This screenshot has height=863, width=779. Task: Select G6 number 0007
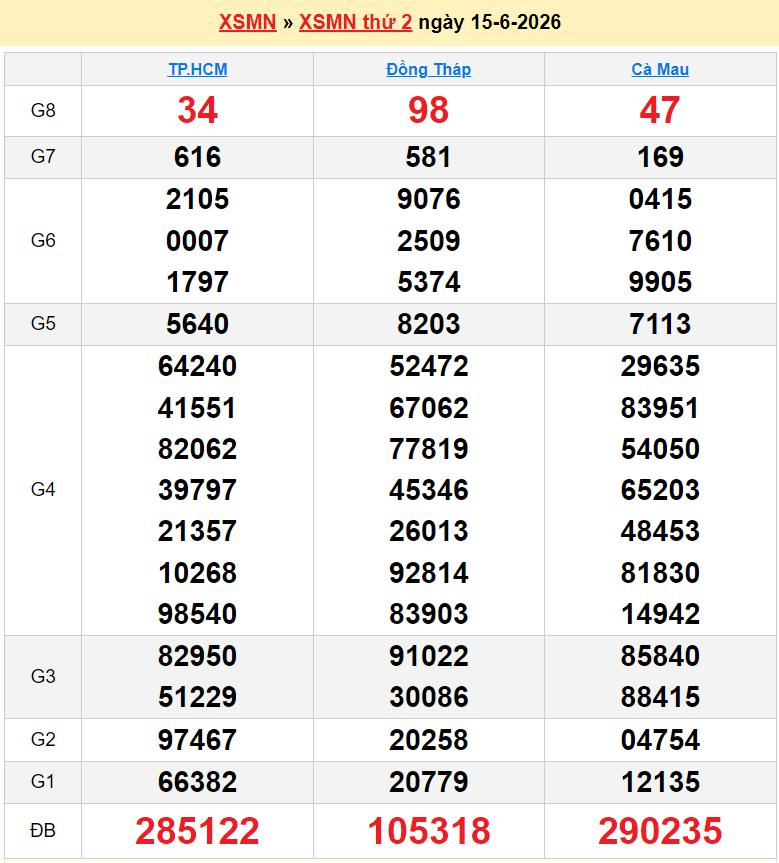[197, 241]
